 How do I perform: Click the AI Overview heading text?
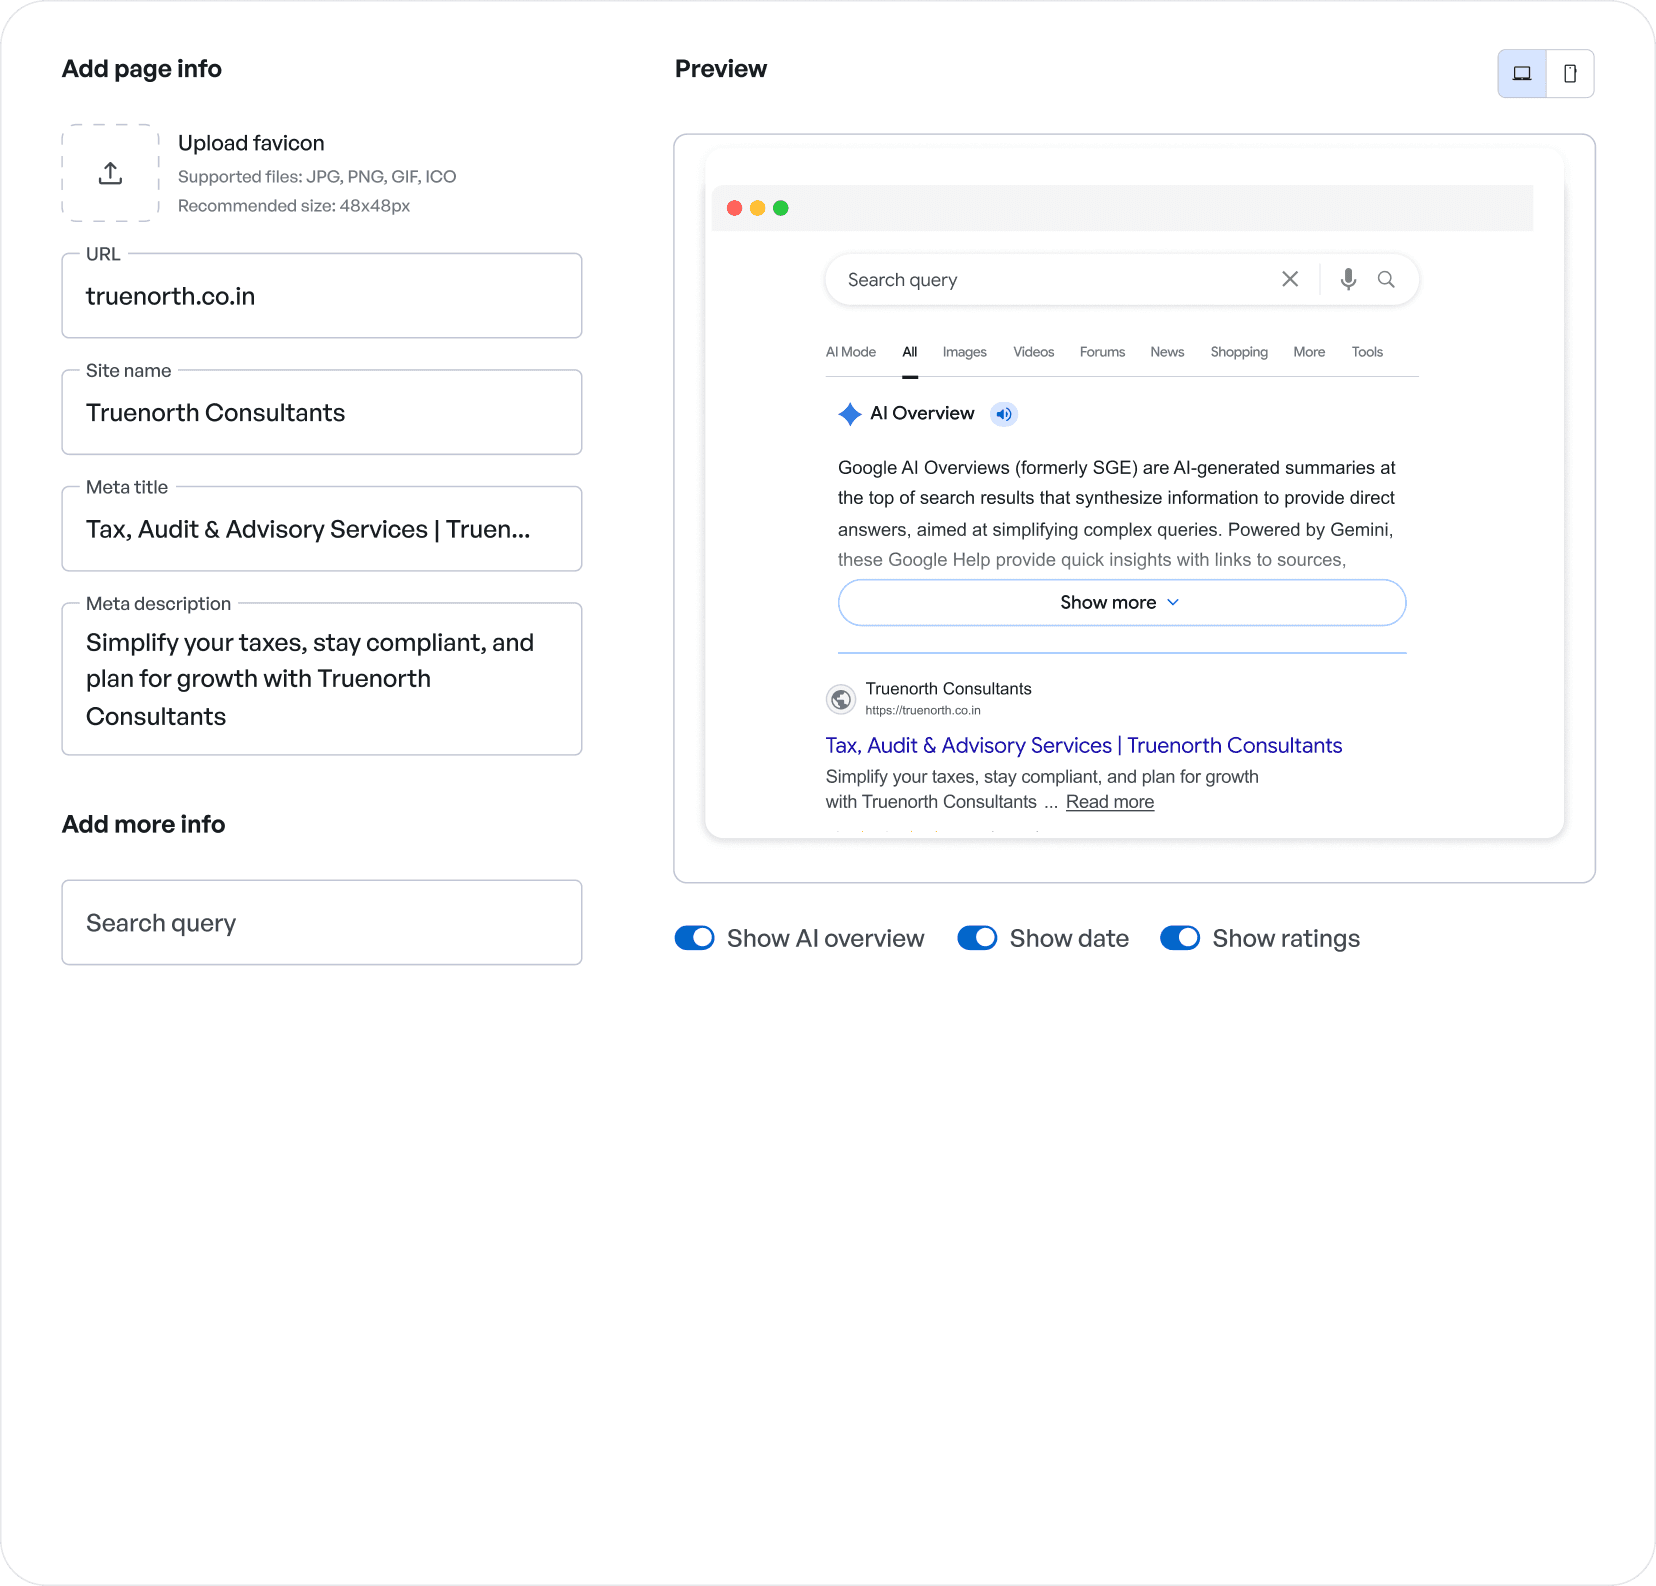922,414
